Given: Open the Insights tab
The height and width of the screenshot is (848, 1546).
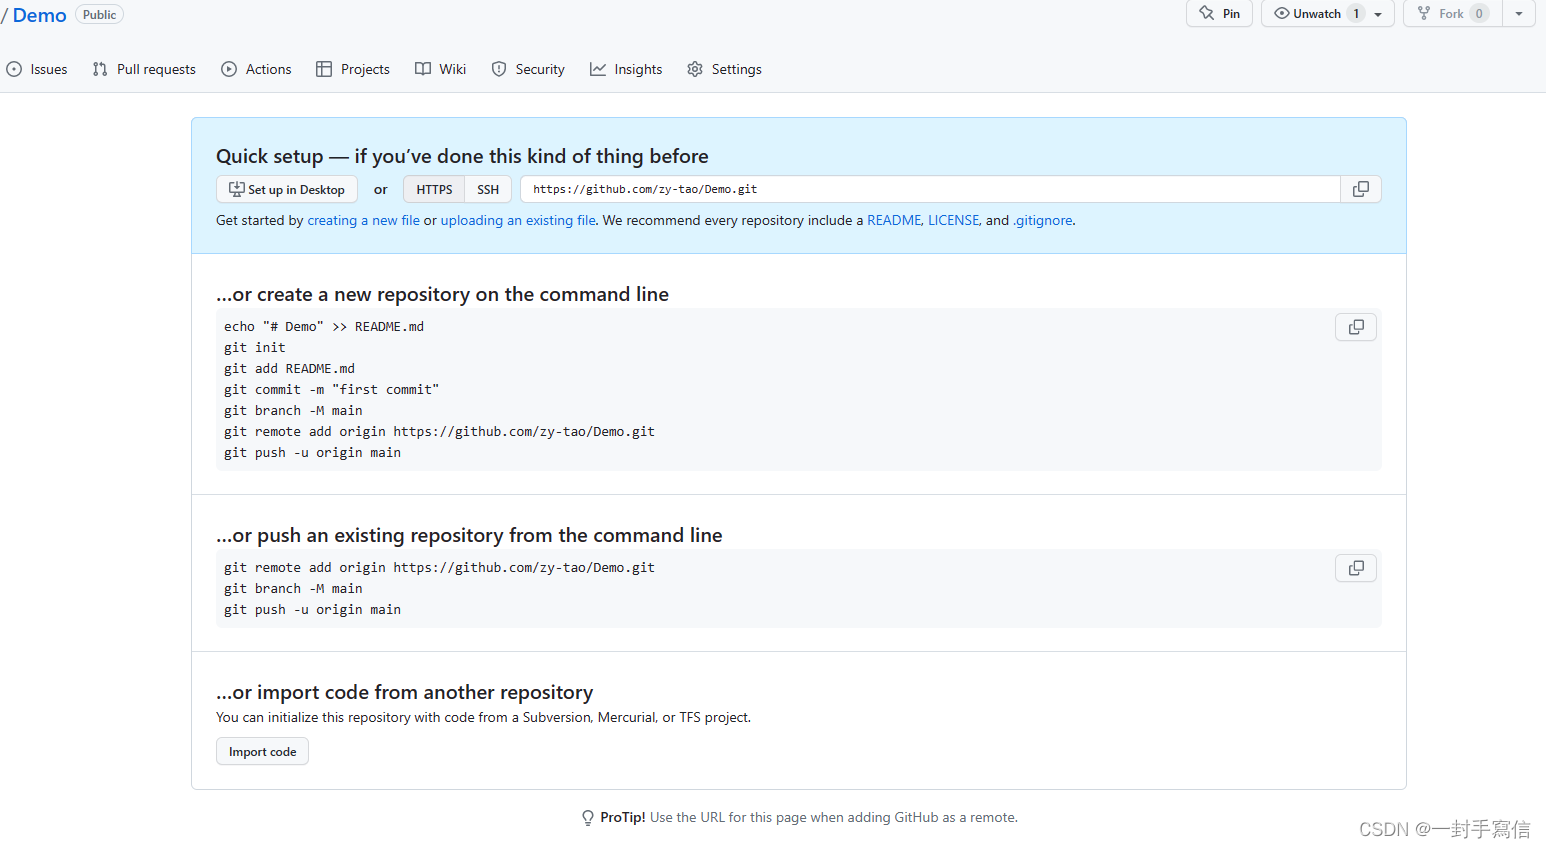Looking at the screenshot, I should [626, 69].
